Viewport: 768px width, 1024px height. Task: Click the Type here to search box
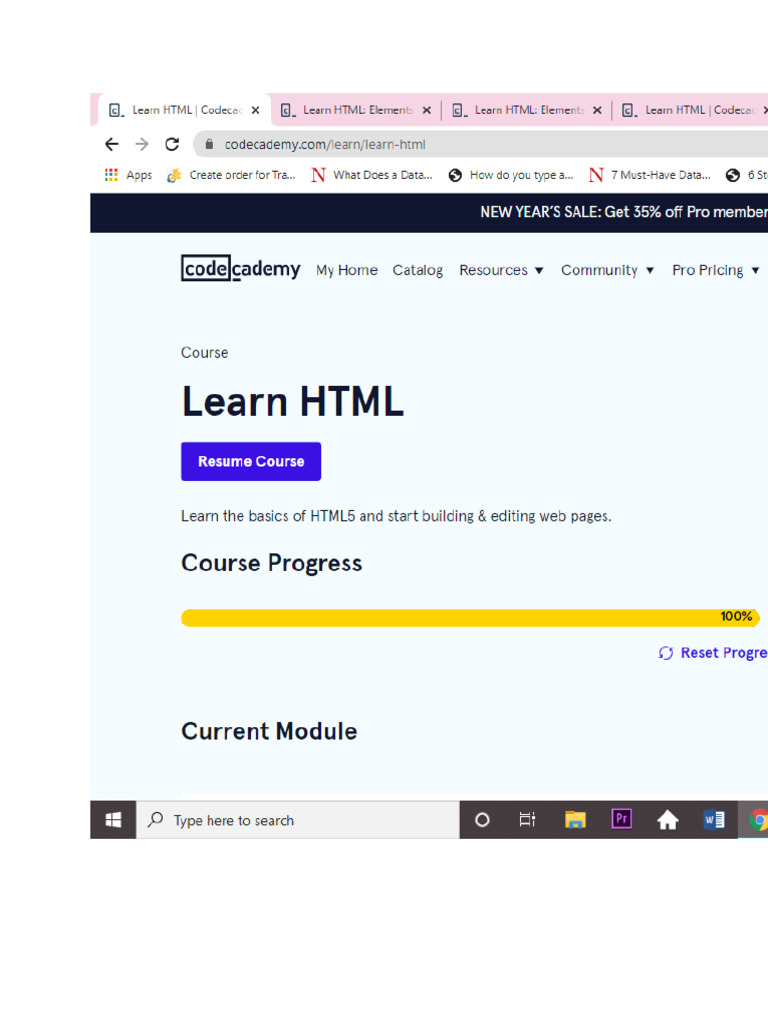(298, 820)
